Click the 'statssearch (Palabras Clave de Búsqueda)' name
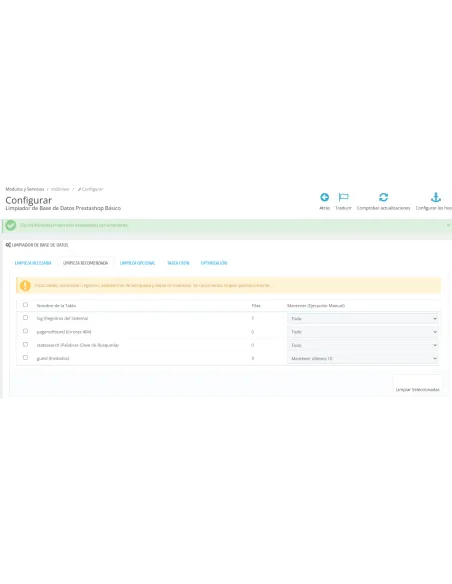 77,345
